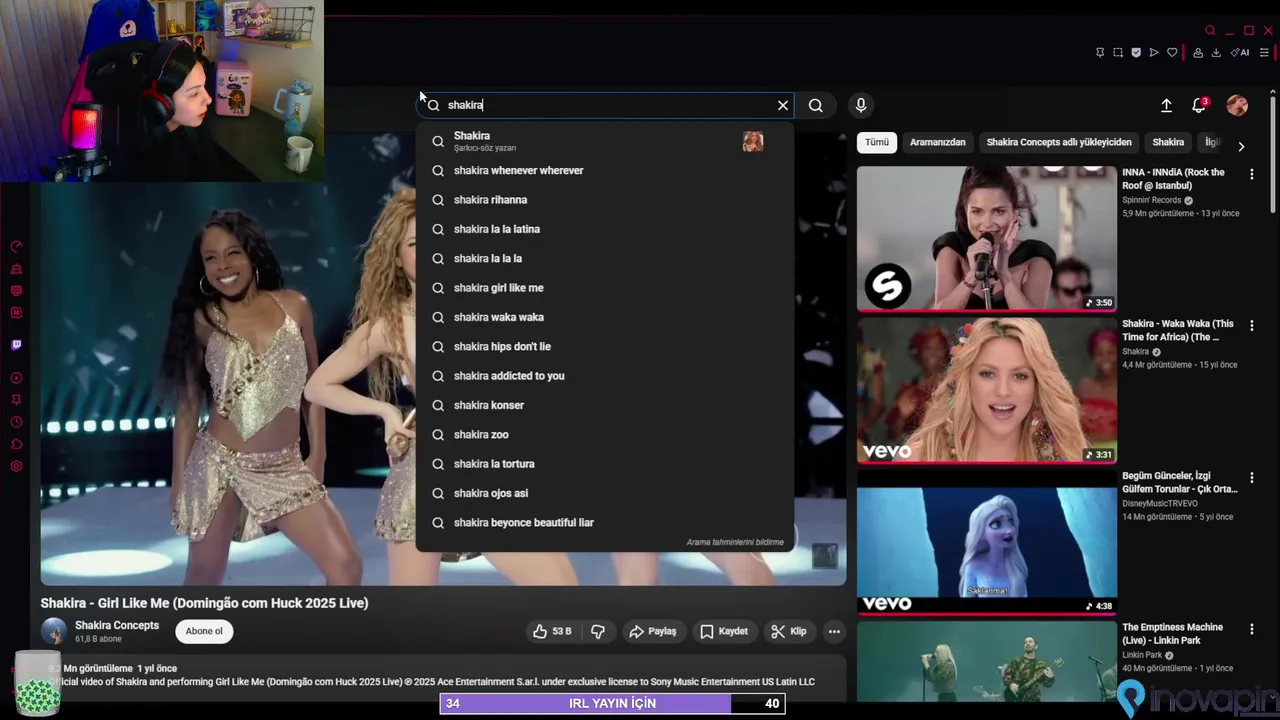Image resolution: width=1280 pixels, height=720 pixels.
Task: Dislike the Girl Like Me video
Action: [x=598, y=631]
